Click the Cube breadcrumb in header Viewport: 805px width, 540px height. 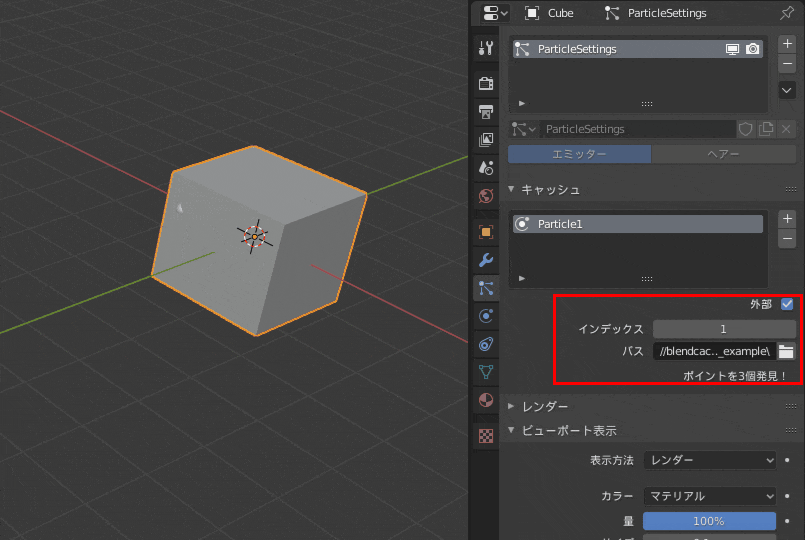tap(549, 13)
